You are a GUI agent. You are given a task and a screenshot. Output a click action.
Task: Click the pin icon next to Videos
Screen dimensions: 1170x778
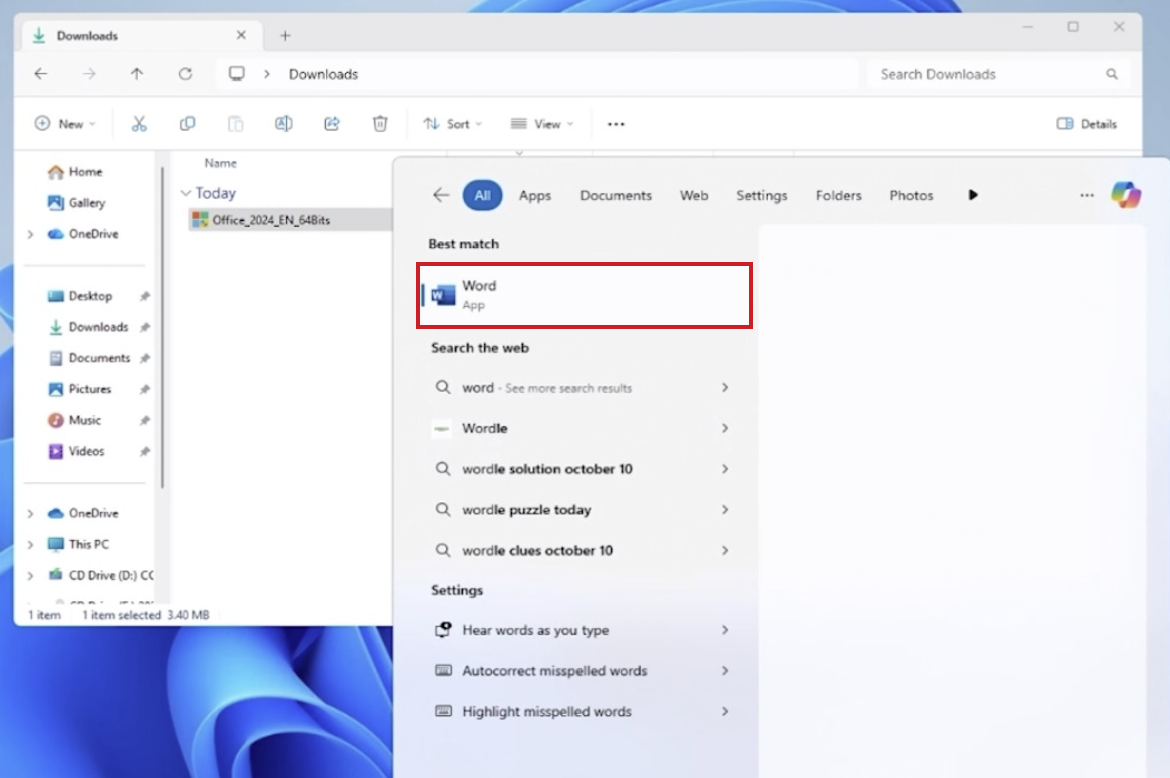[145, 451]
